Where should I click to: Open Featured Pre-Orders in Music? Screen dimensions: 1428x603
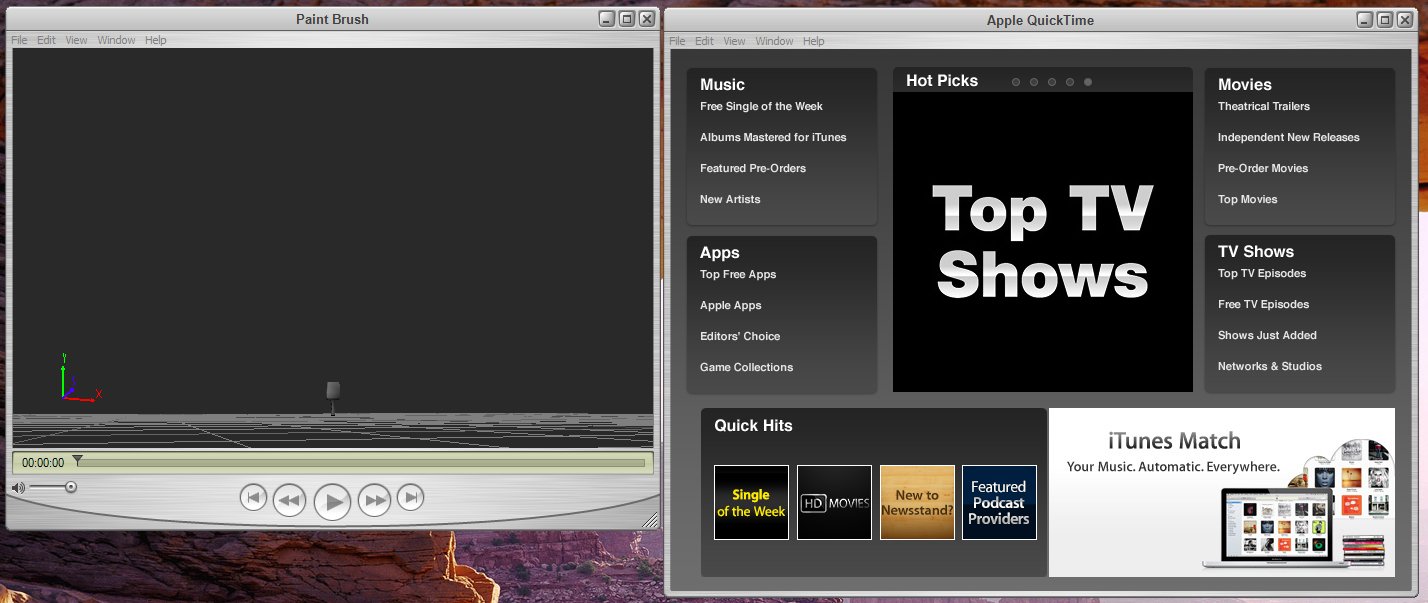753,168
